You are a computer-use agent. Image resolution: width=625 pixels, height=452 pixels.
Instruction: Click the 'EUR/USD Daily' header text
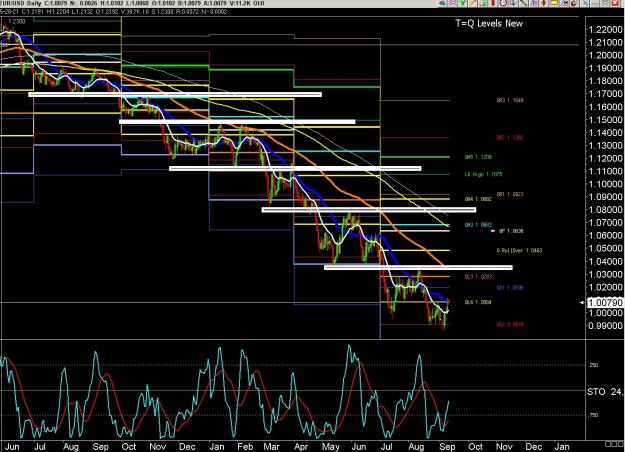tap(20, 3)
